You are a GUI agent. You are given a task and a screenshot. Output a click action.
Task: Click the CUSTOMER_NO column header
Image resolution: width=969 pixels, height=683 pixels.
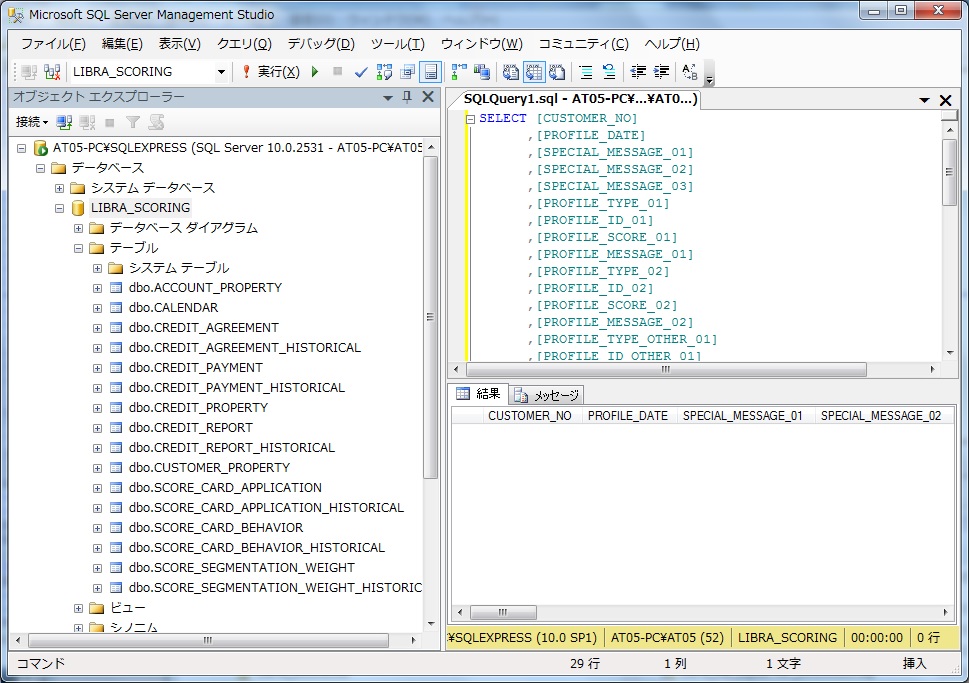coord(530,416)
